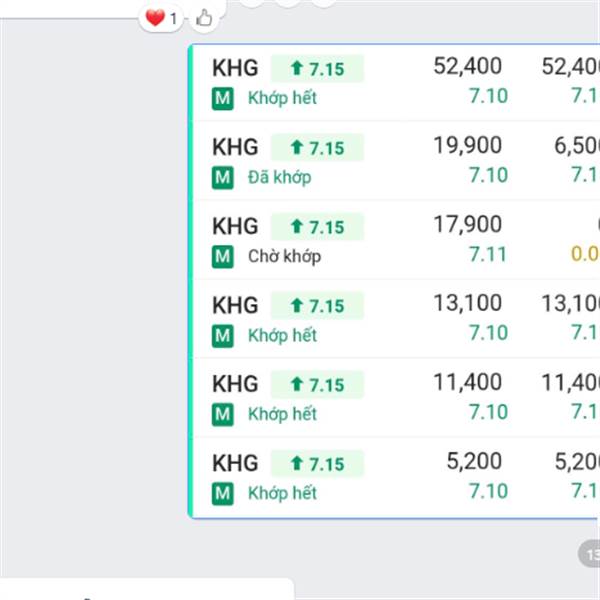Image resolution: width=600 pixels, height=600 pixels.
Task: Click the Chờ khớp status label
Action: click(284, 256)
